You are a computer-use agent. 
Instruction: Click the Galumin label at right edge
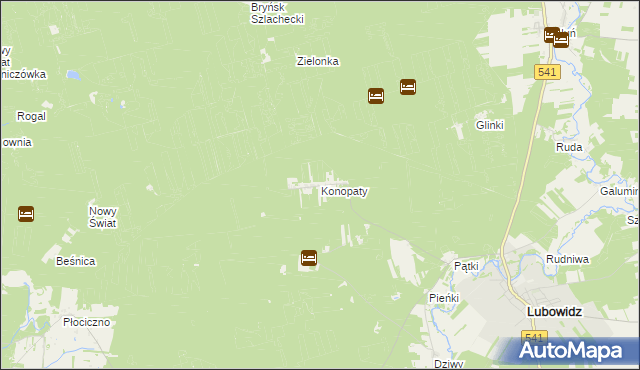coord(619,191)
